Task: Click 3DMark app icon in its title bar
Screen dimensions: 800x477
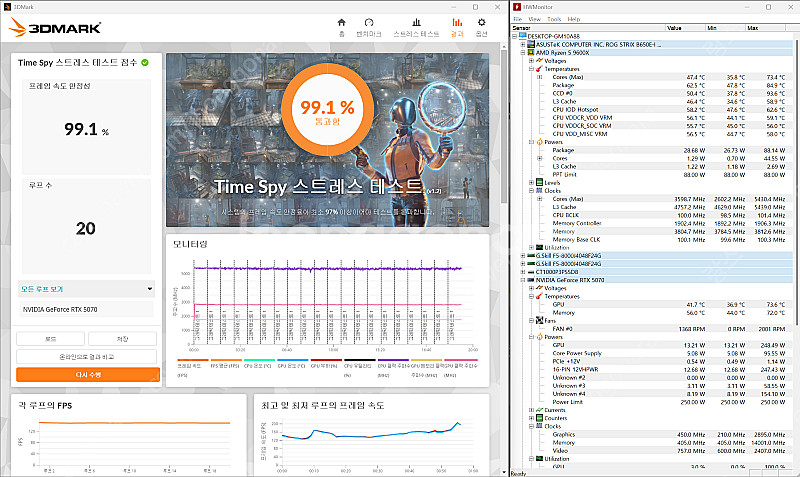Action: pyautogui.click(x=7, y=7)
